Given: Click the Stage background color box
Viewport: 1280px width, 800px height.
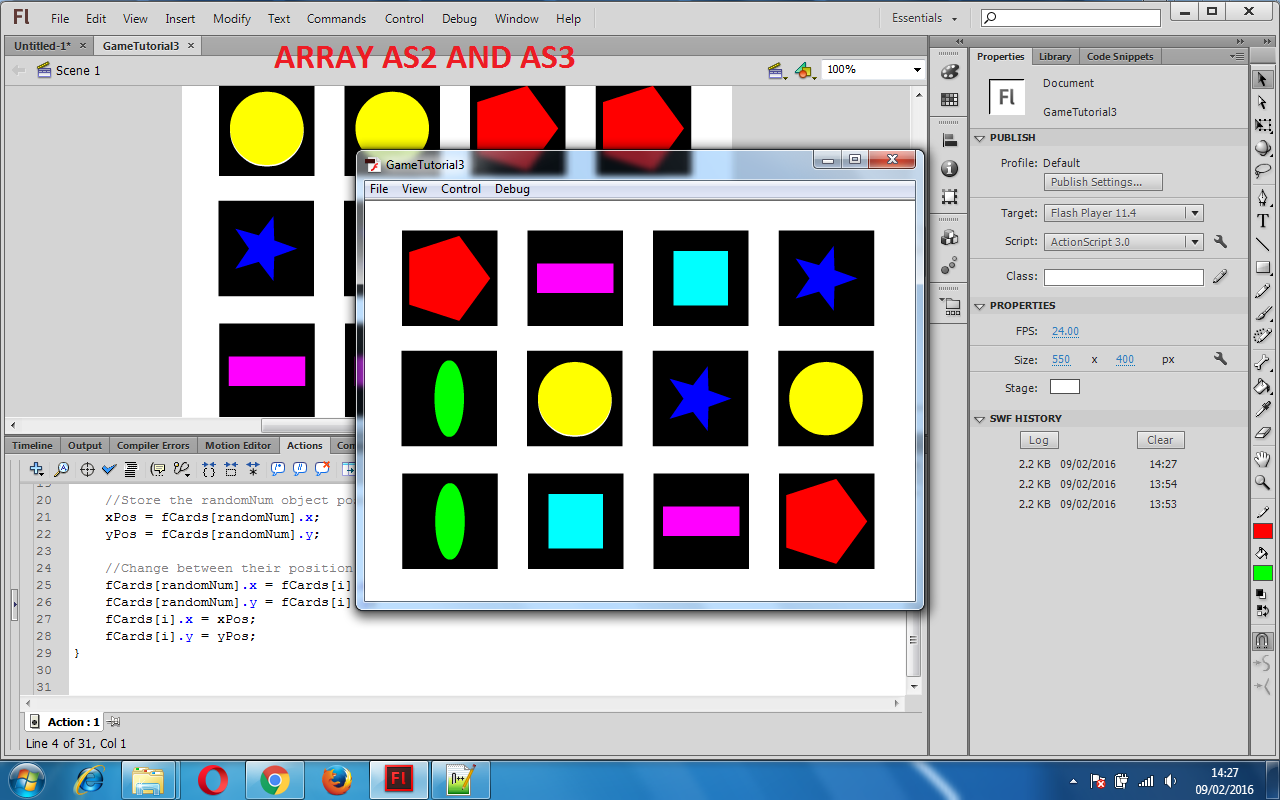Looking at the screenshot, I should pos(1065,387).
